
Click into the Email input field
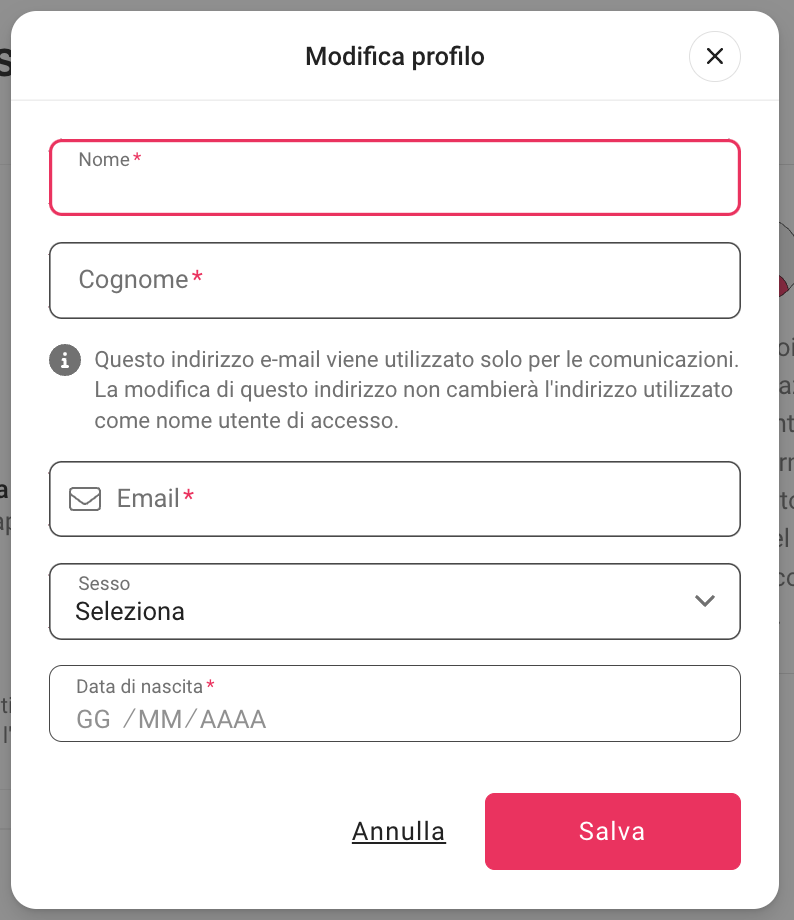coord(400,498)
